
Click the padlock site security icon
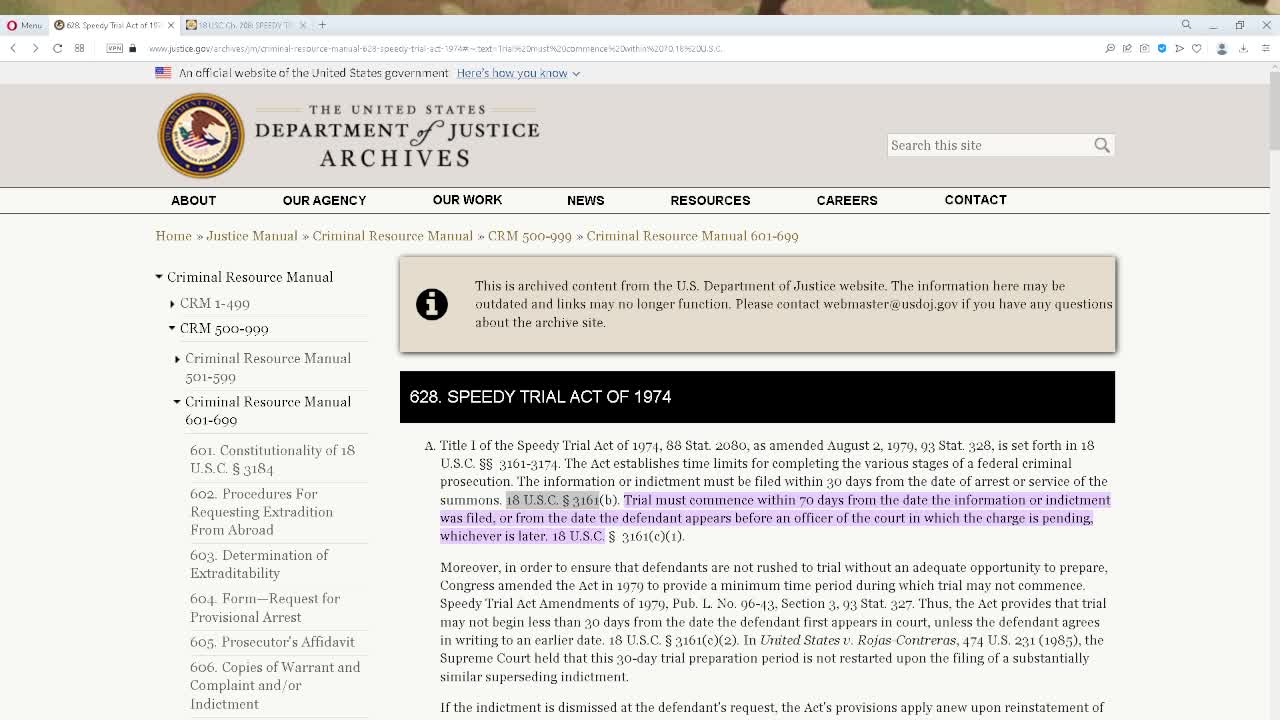tap(132, 48)
